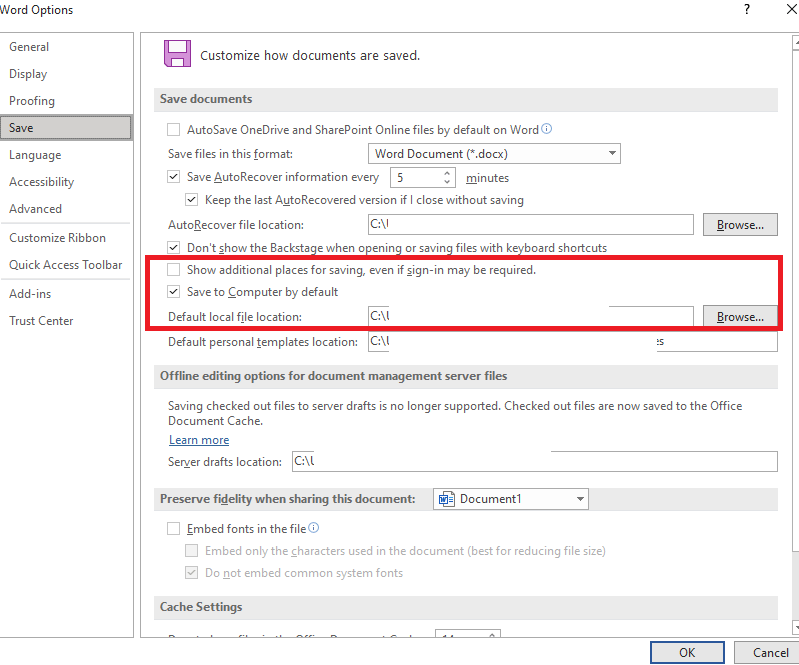Viewport: 799px width, 665px height.
Task: Click the AutoSave info icon beside Word
Action: click(x=546, y=129)
